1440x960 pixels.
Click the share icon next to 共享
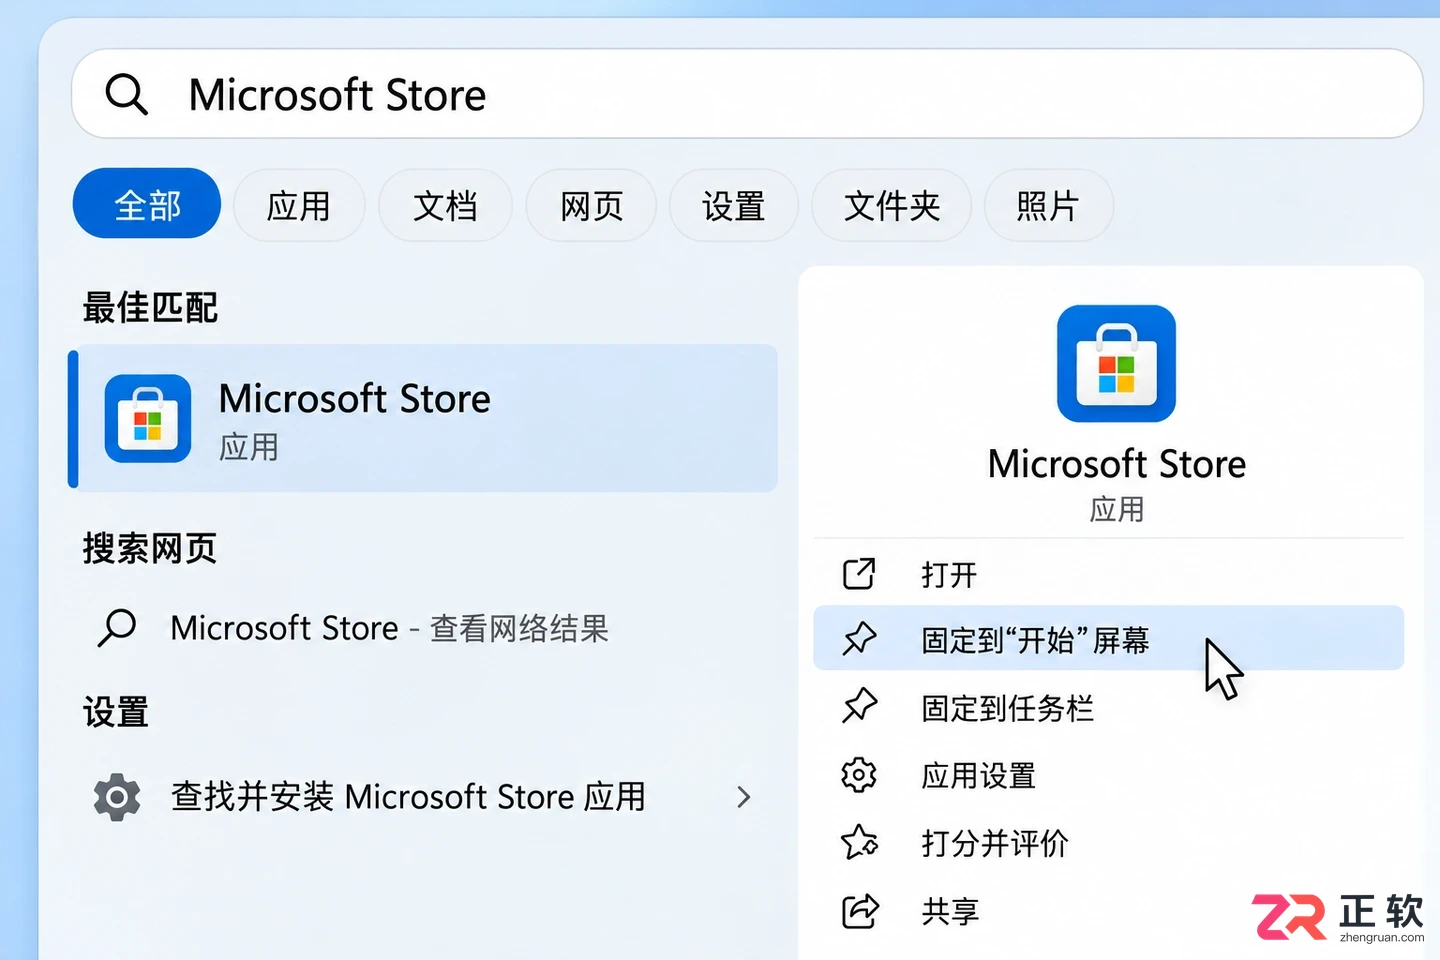[860, 911]
